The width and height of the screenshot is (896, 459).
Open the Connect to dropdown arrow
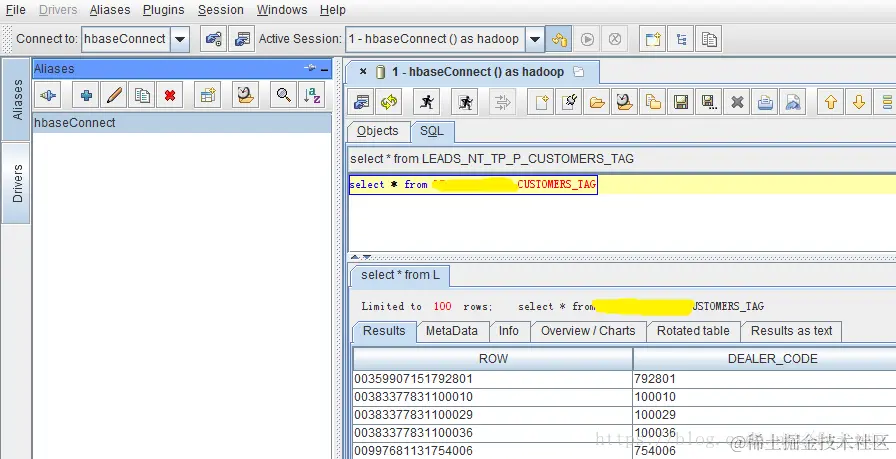coord(179,39)
